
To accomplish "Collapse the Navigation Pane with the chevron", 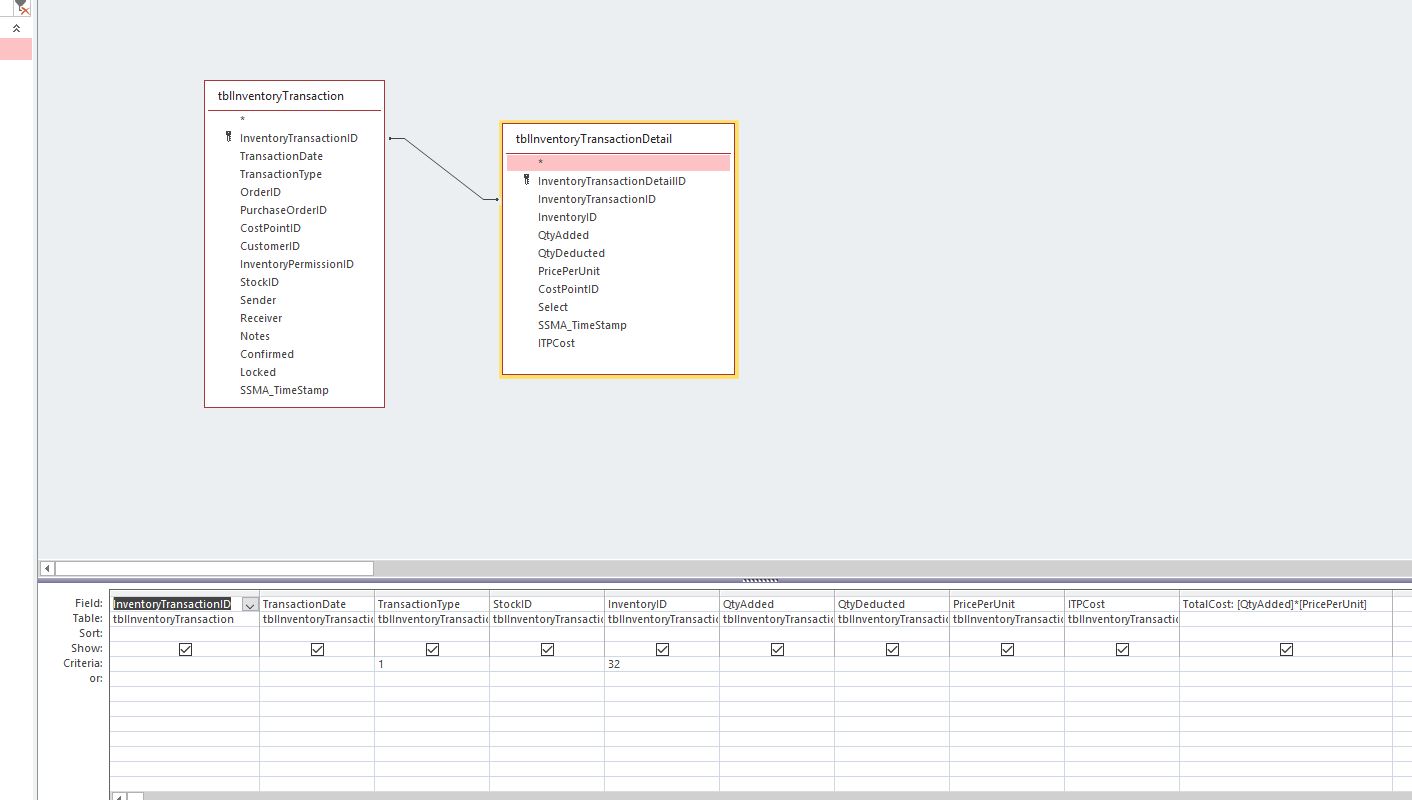I will [x=16, y=27].
